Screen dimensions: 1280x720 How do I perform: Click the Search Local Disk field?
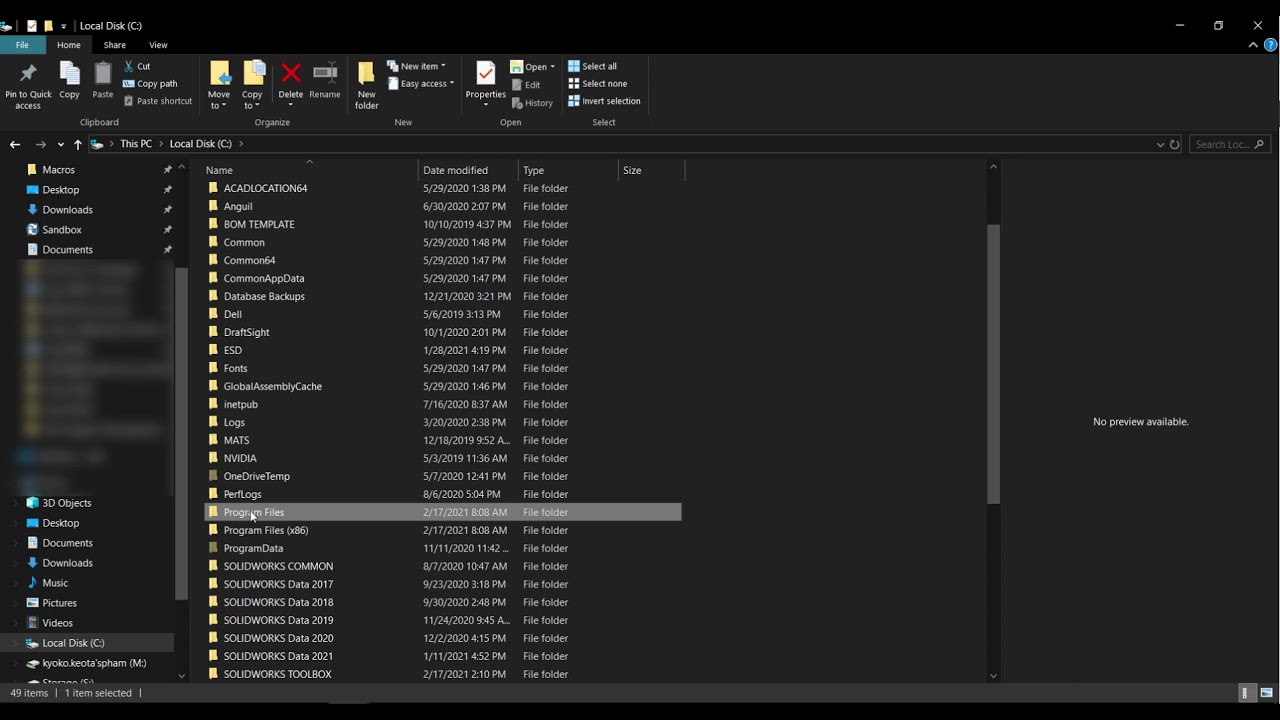click(1230, 144)
